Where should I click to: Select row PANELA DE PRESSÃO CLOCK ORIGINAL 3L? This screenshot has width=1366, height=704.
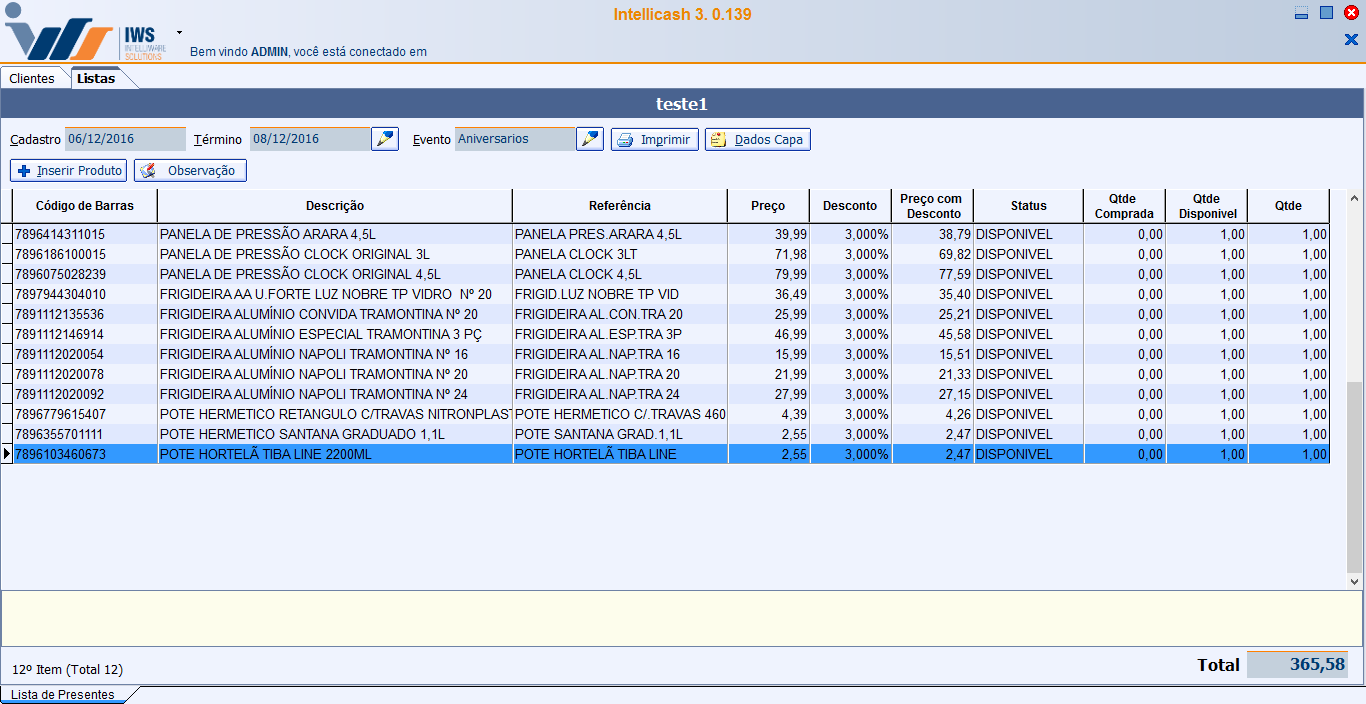pos(670,254)
